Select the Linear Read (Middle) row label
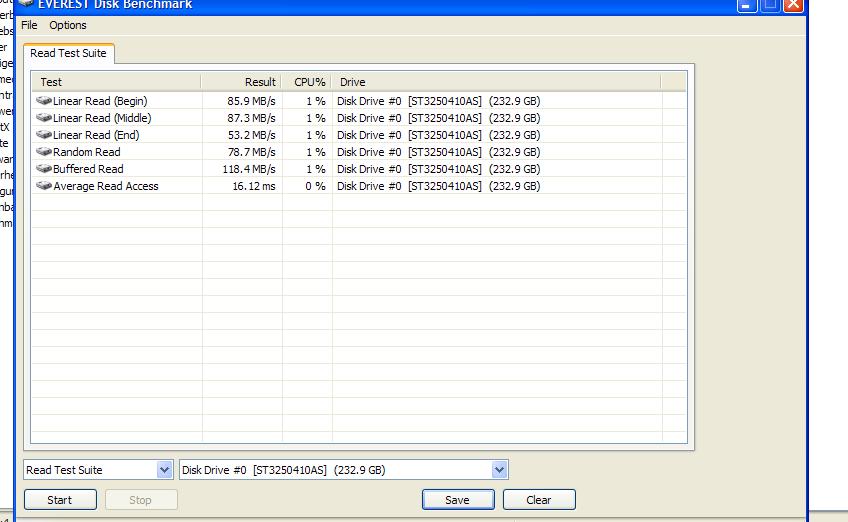Screen dimensions: 848x522 tap(102, 118)
